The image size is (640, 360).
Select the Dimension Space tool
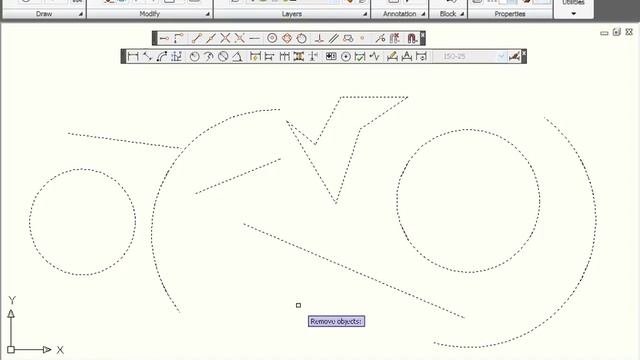pyautogui.click(x=298, y=56)
